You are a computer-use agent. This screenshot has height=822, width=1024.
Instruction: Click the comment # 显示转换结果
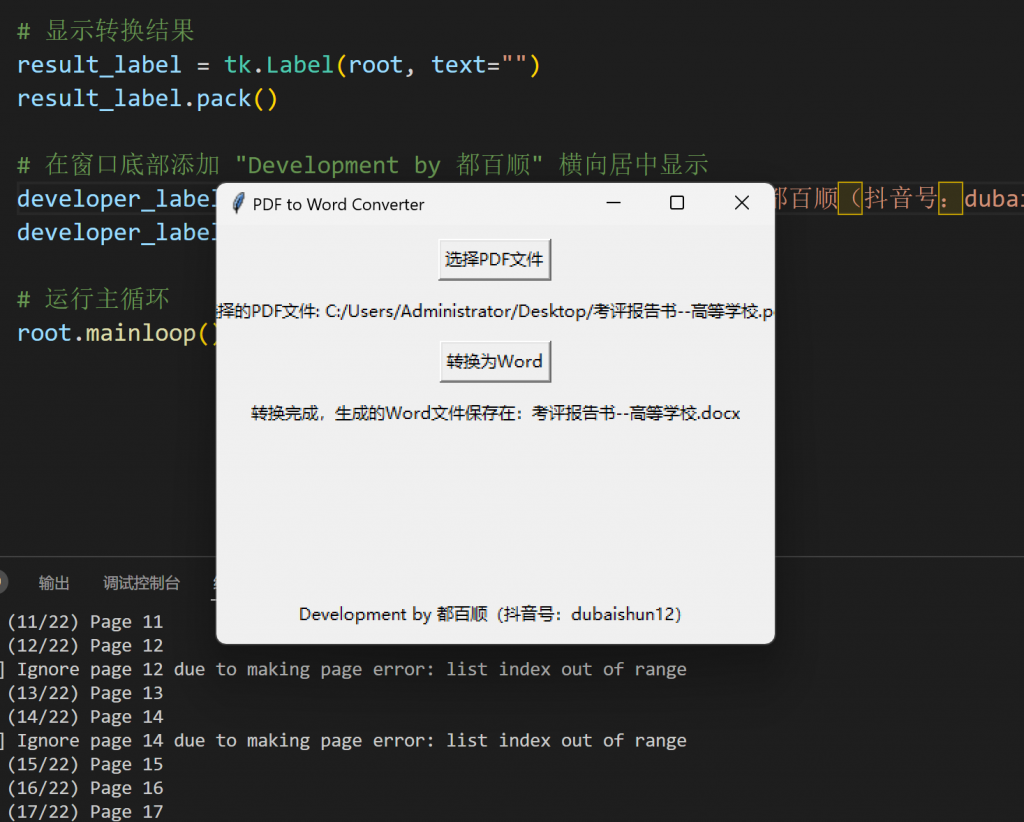point(105,31)
